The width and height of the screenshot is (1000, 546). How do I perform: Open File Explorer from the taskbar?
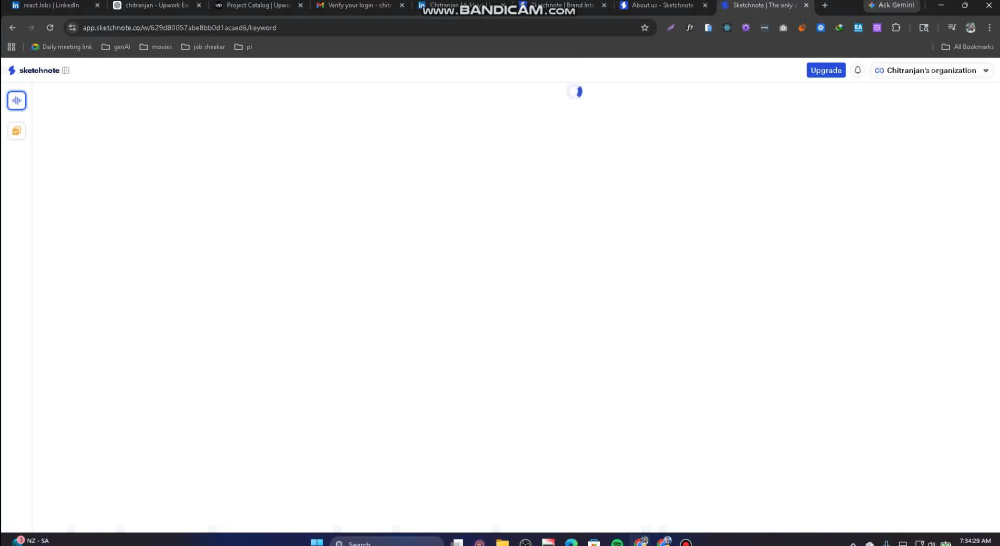503,543
